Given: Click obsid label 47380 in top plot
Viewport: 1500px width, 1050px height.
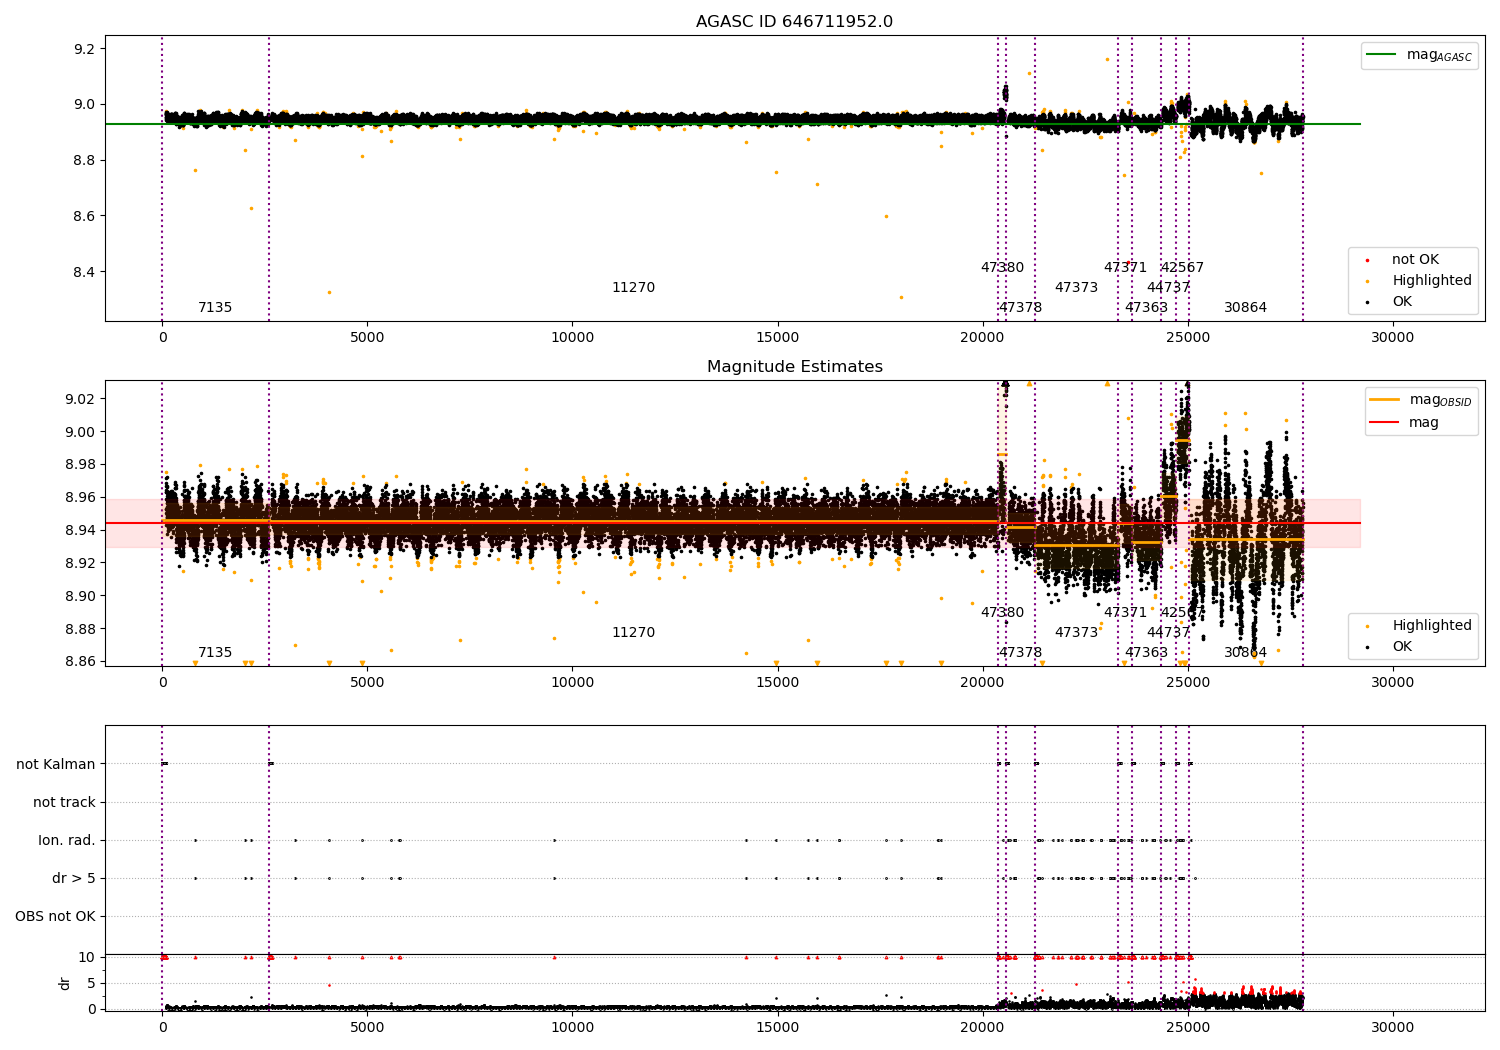Looking at the screenshot, I should [1002, 268].
